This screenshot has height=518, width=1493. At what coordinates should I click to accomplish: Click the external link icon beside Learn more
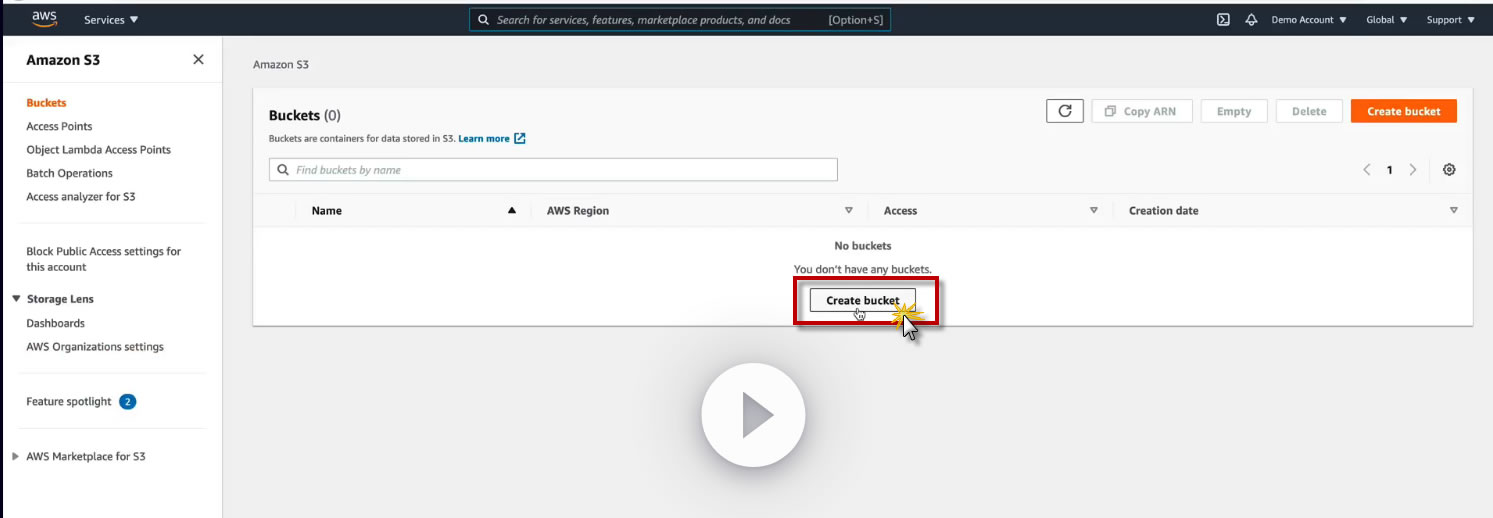(520, 138)
